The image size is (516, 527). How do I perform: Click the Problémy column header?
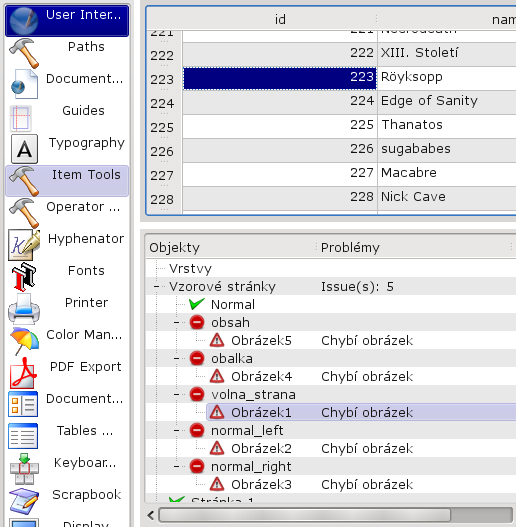[x=413, y=247]
